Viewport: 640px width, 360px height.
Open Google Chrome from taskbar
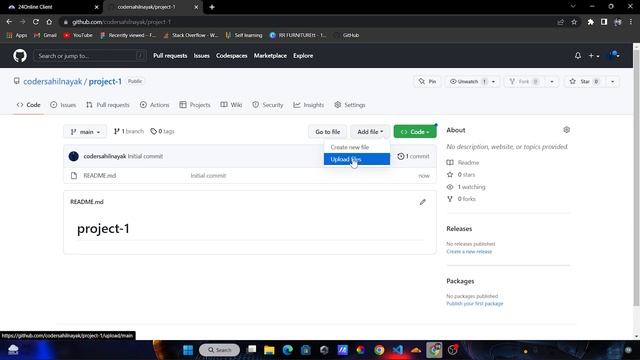379,350
